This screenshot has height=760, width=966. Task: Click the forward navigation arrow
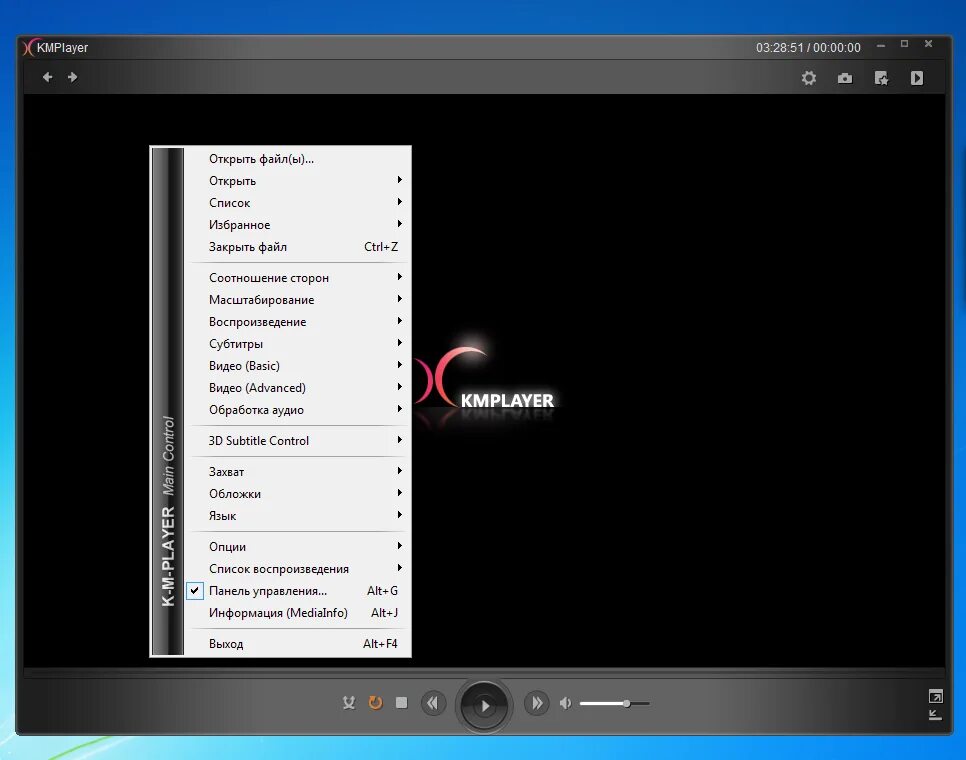coord(73,76)
